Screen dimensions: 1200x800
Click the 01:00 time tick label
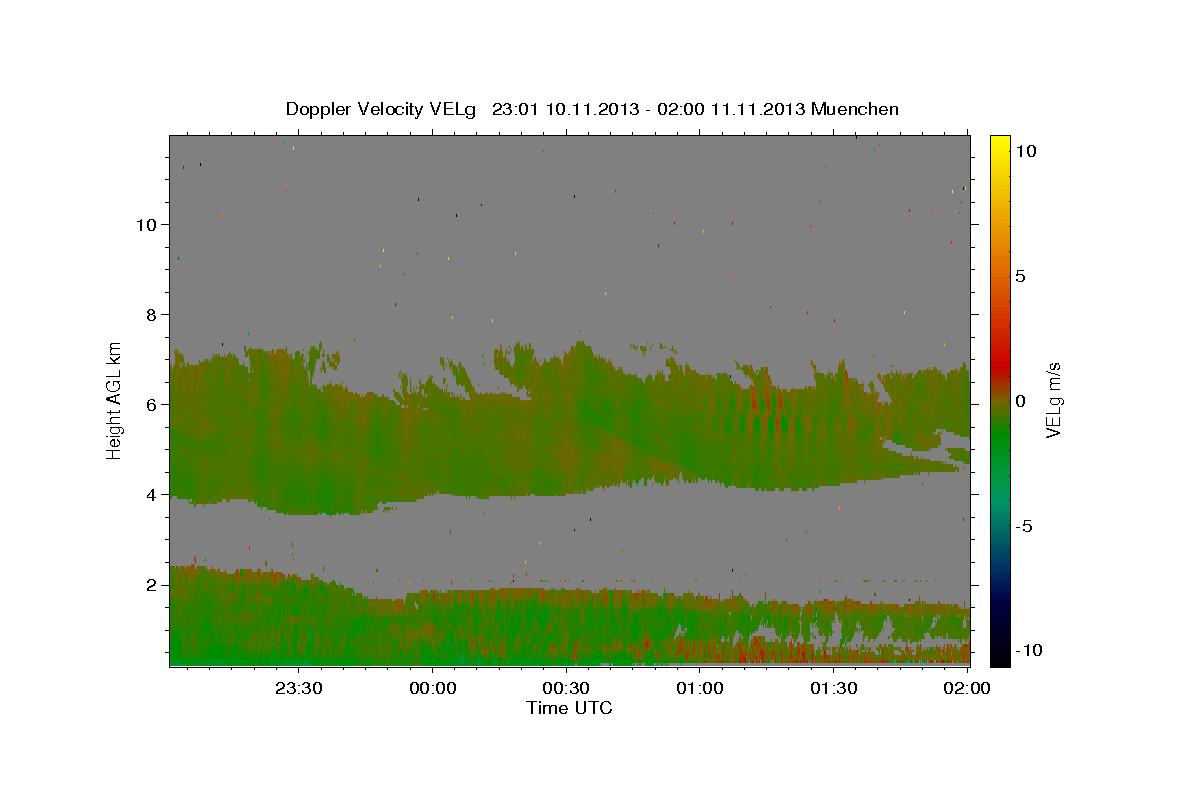pos(701,689)
